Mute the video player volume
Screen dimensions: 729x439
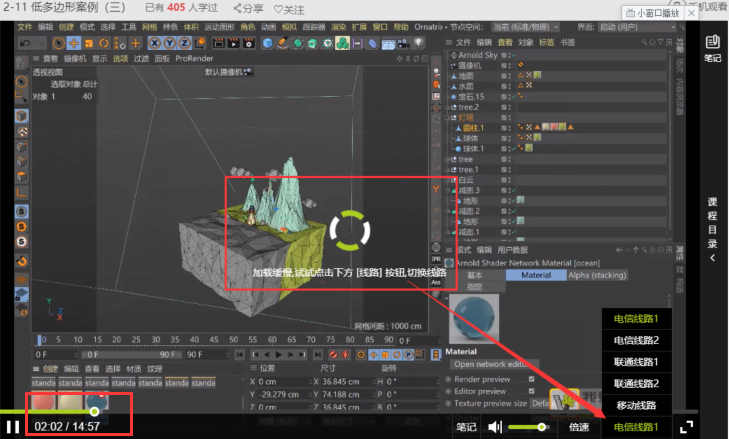coord(495,427)
